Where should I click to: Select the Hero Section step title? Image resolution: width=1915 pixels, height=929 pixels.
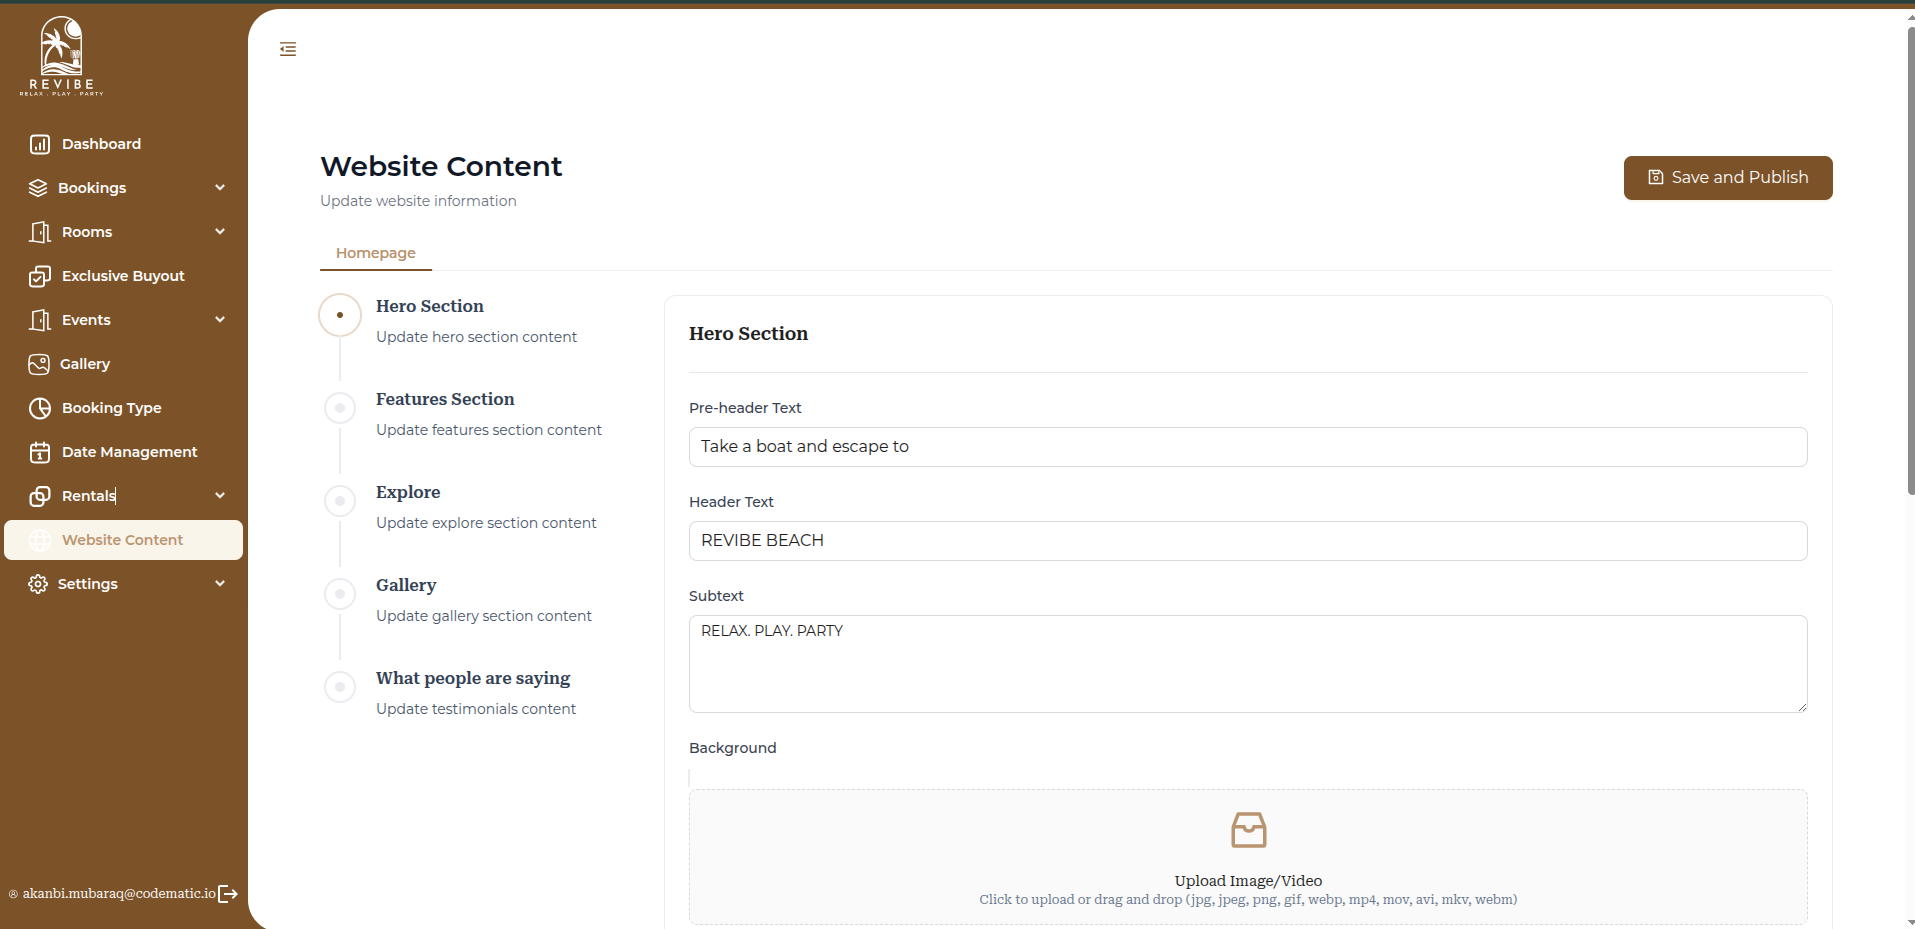430,306
